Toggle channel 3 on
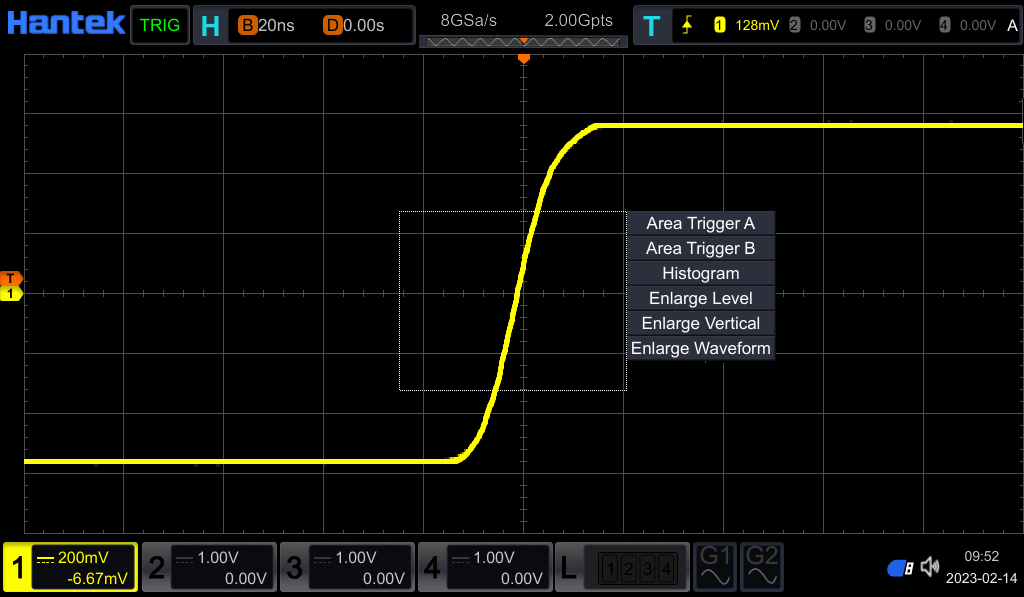1024x597 pixels. click(x=294, y=569)
